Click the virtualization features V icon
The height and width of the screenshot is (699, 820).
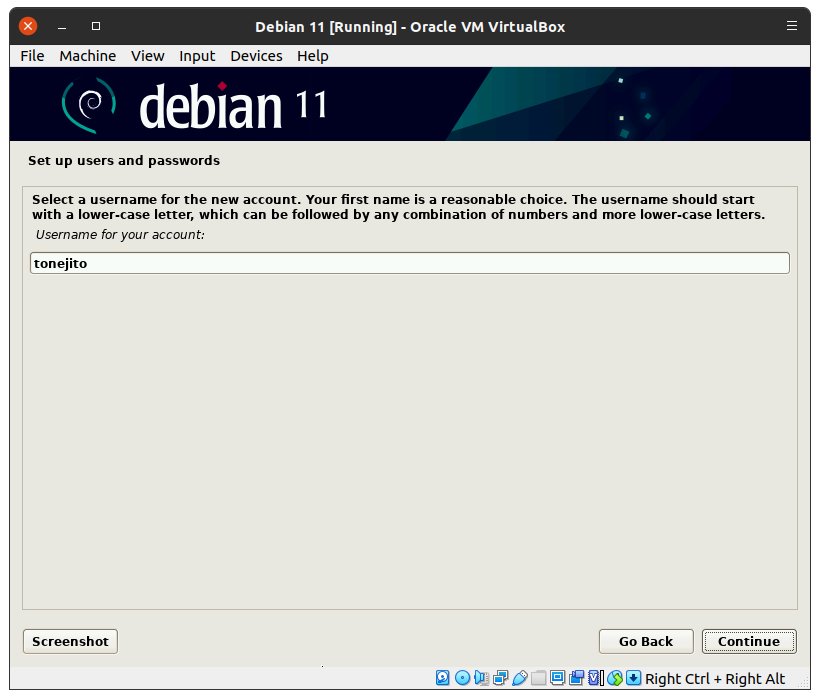[595, 678]
